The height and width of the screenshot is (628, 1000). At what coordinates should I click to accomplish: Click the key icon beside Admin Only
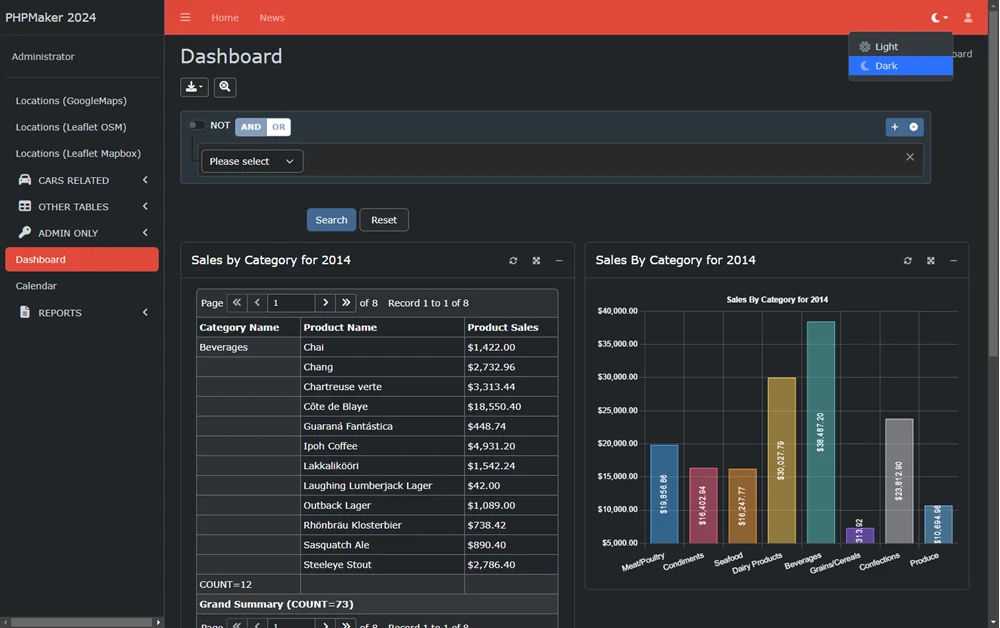click(x=25, y=232)
